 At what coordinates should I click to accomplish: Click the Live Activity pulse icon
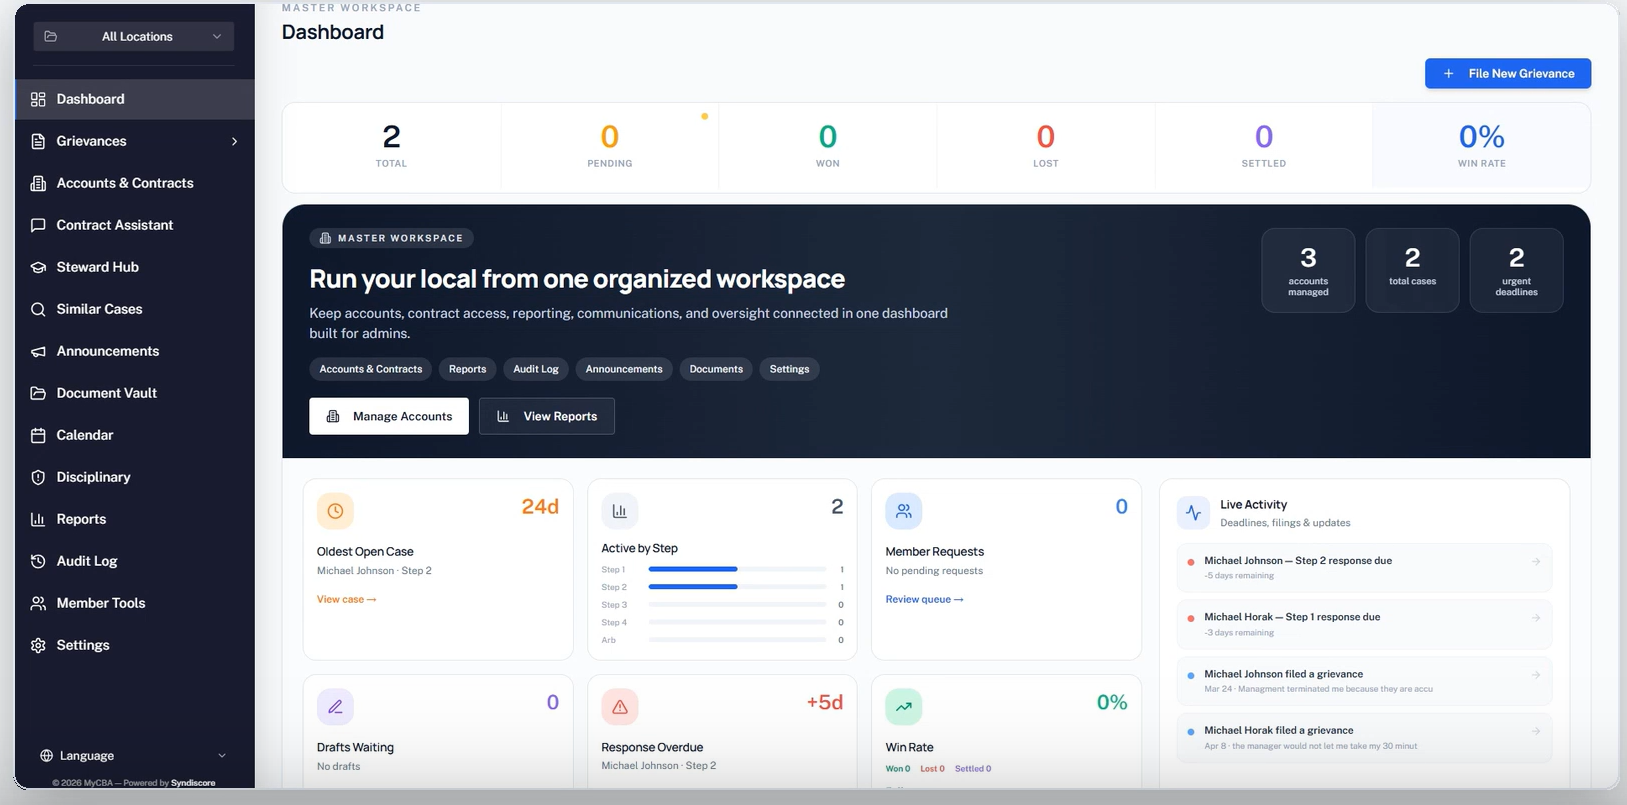pos(1193,513)
